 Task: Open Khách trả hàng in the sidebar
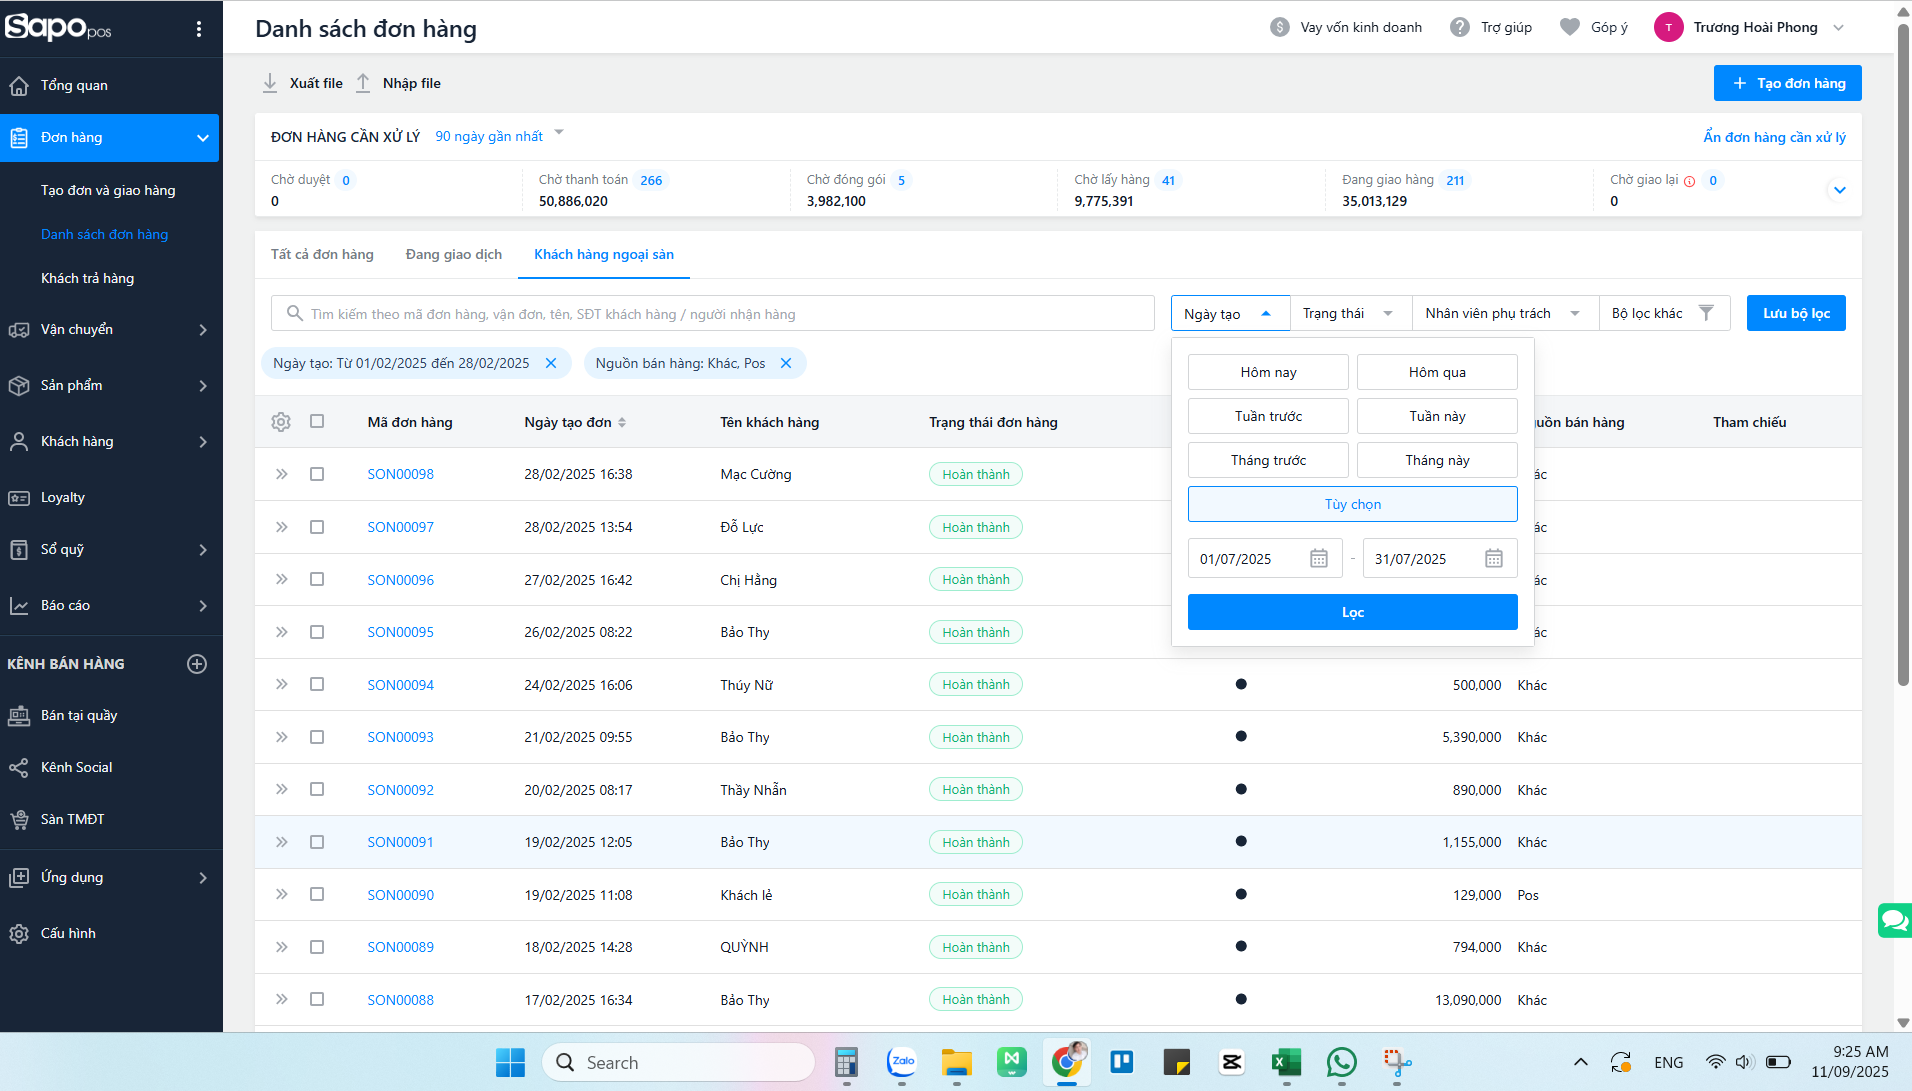(87, 278)
